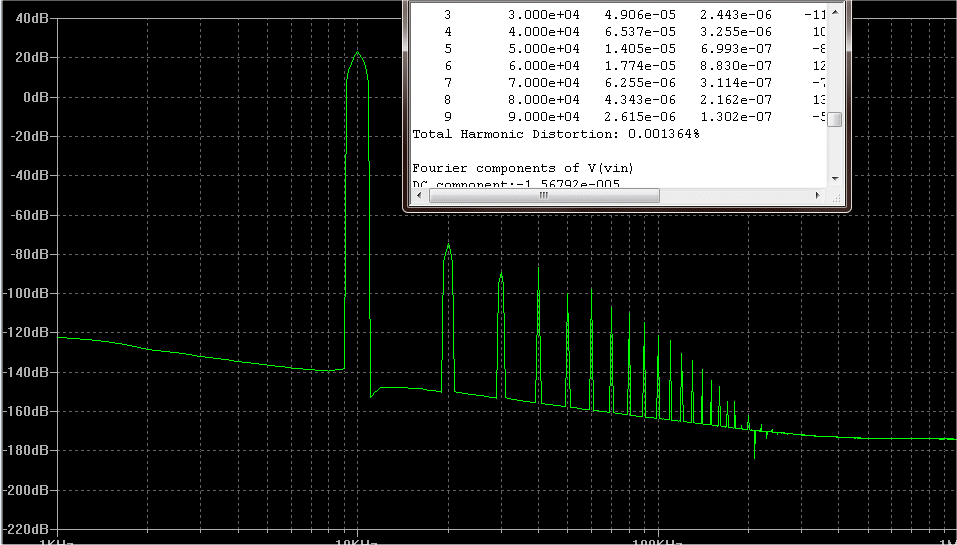Viewport: 957px width, 545px height.
Task: Click the 40dB label on vertical axis
Action: coord(31,18)
